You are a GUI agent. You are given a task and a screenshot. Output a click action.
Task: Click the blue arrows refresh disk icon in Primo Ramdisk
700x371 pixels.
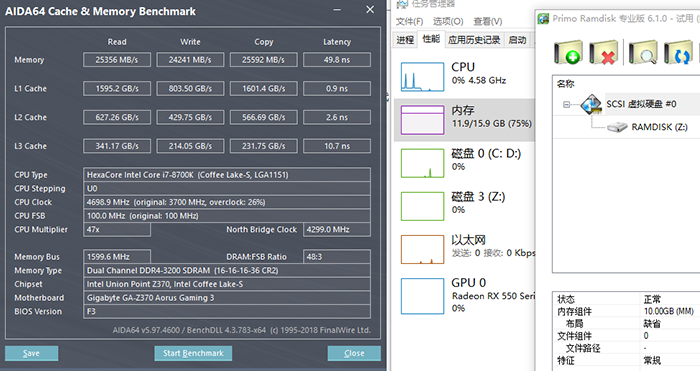(x=678, y=53)
